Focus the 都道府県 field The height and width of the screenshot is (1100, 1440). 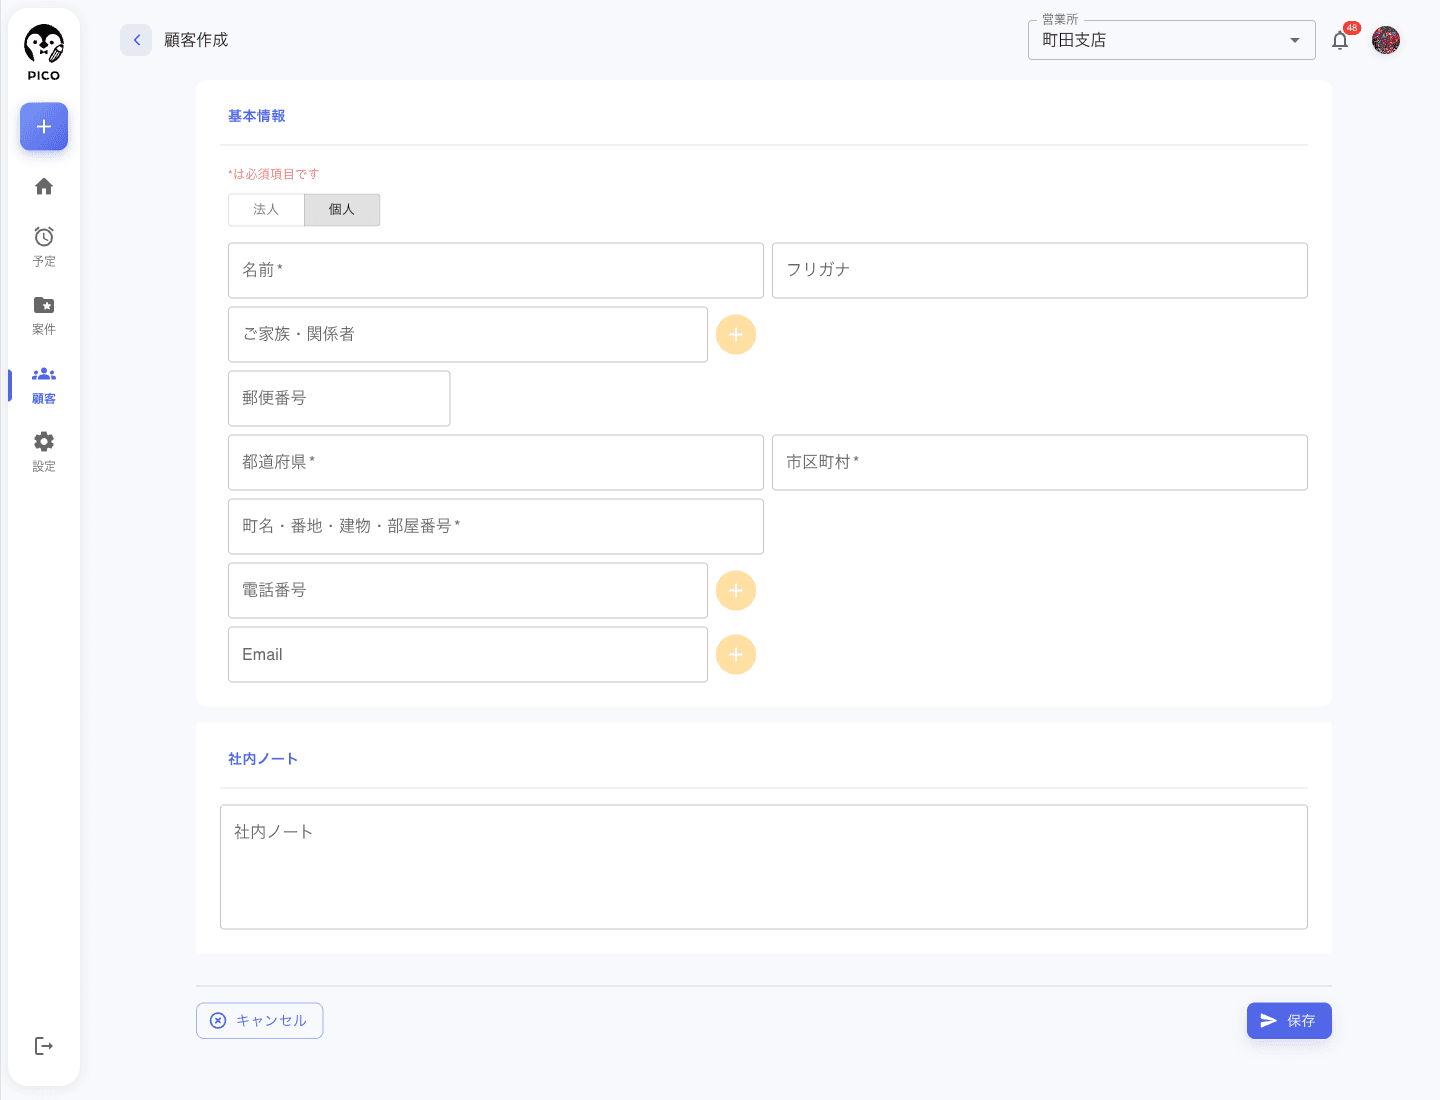pyautogui.click(x=496, y=462)
